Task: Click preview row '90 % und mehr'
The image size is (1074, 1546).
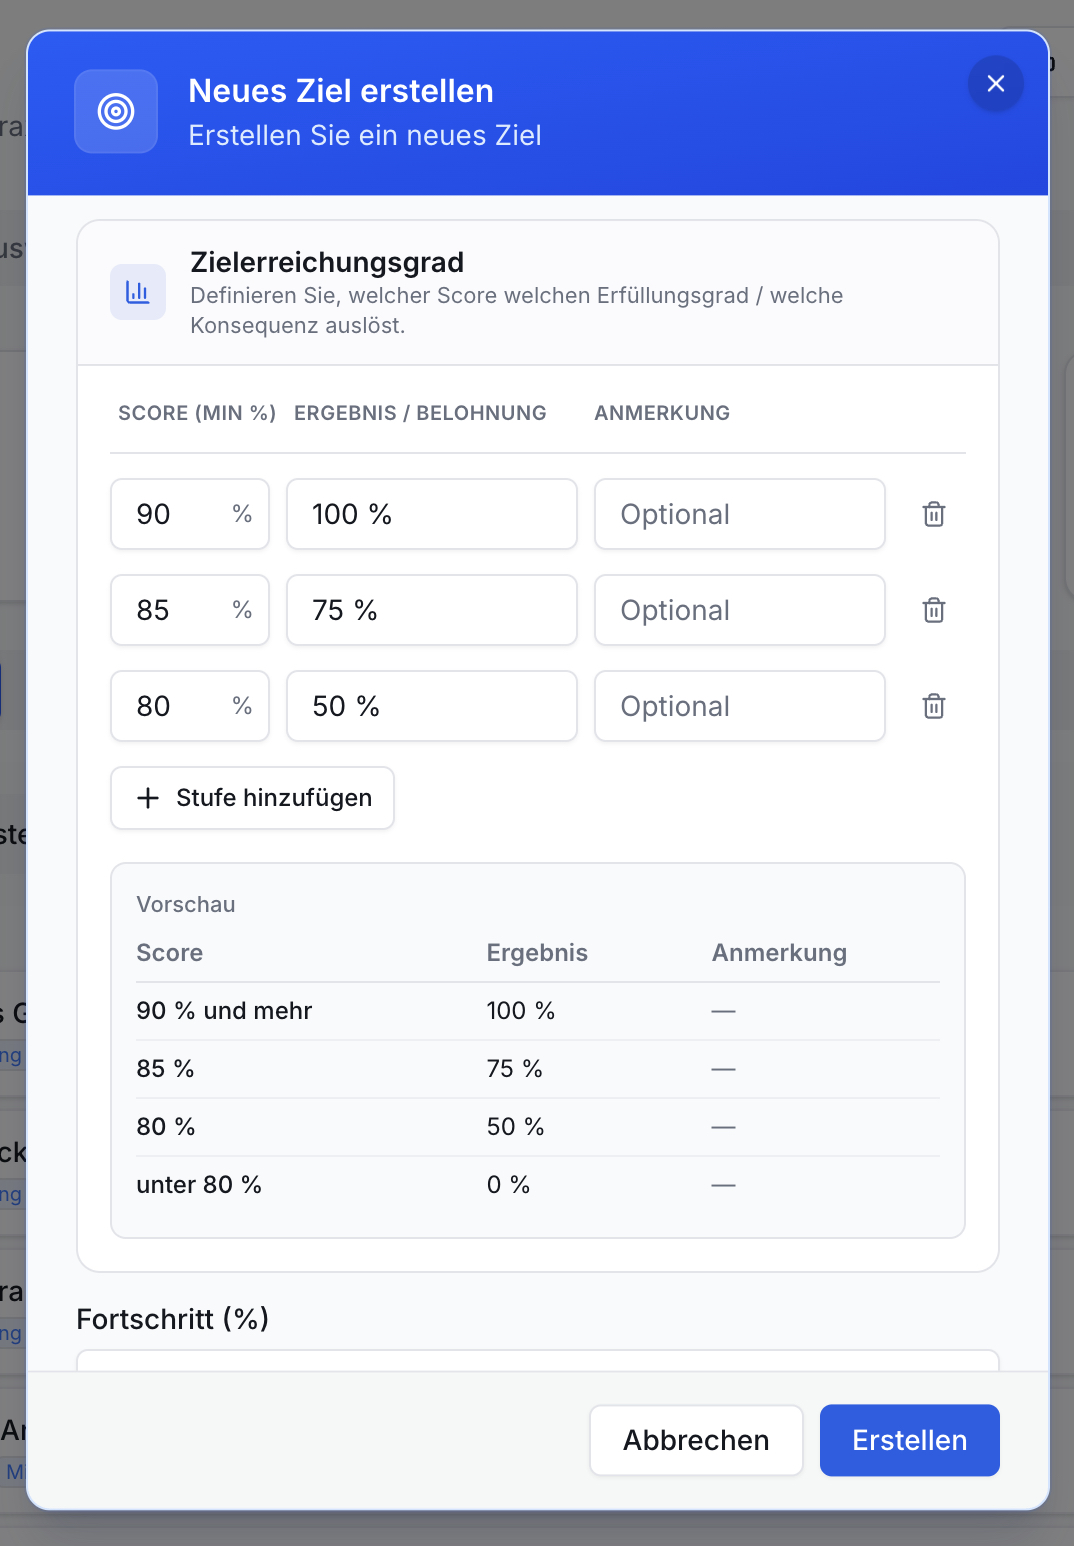Action: click(x=538, y=1011)
